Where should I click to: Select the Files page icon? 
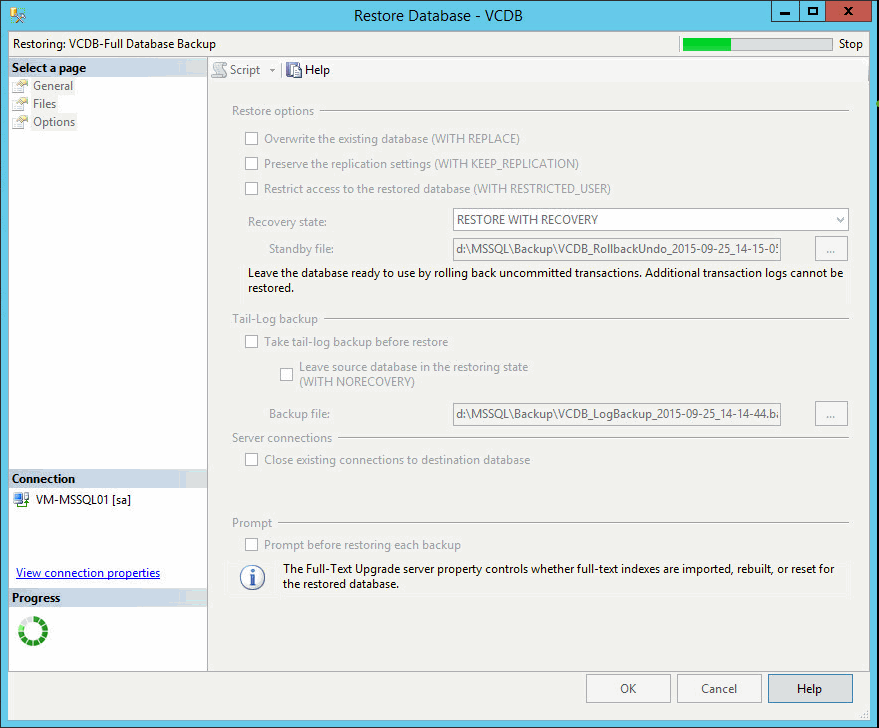pyautogui.click(x=20, y=104)
